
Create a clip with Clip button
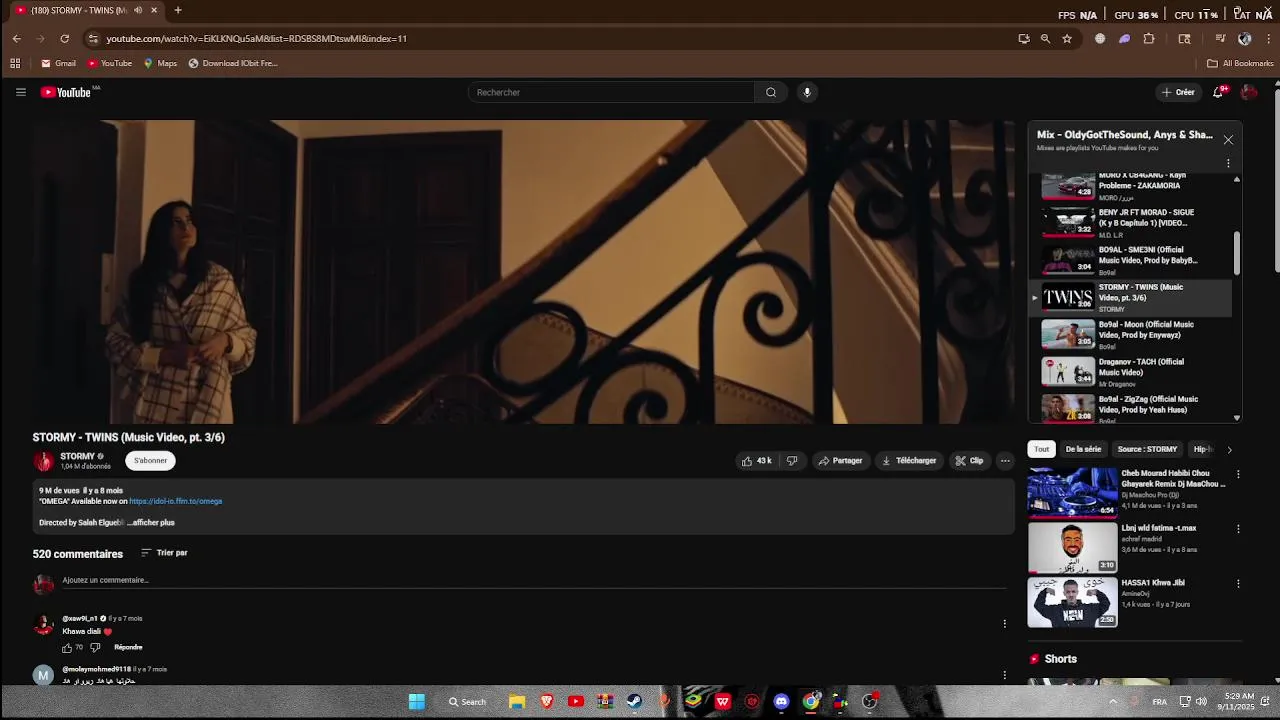(x=969, y=461)
